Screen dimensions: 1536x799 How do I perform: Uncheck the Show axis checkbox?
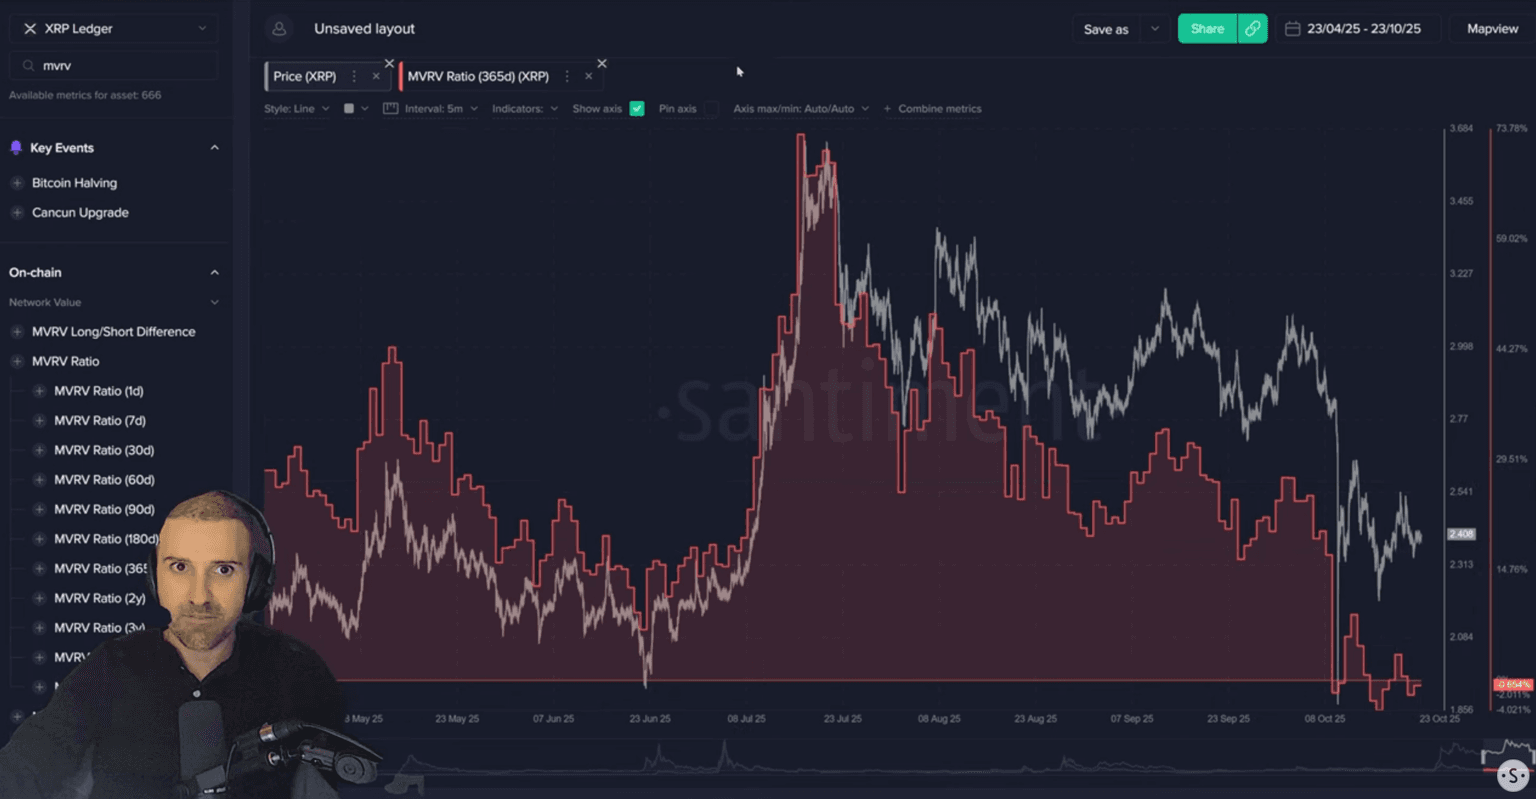637,109
